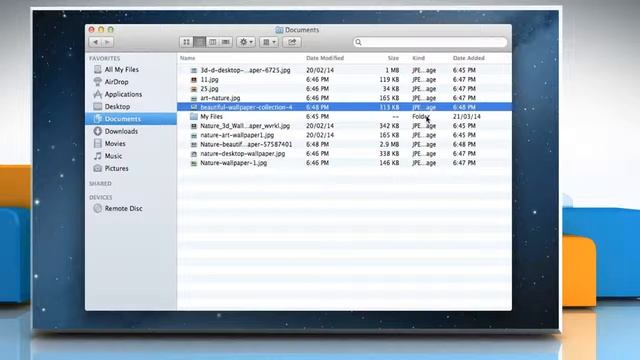Click the Desktop sidebar icon
This screenshot has width=640, height=360.
coord(98,107)
